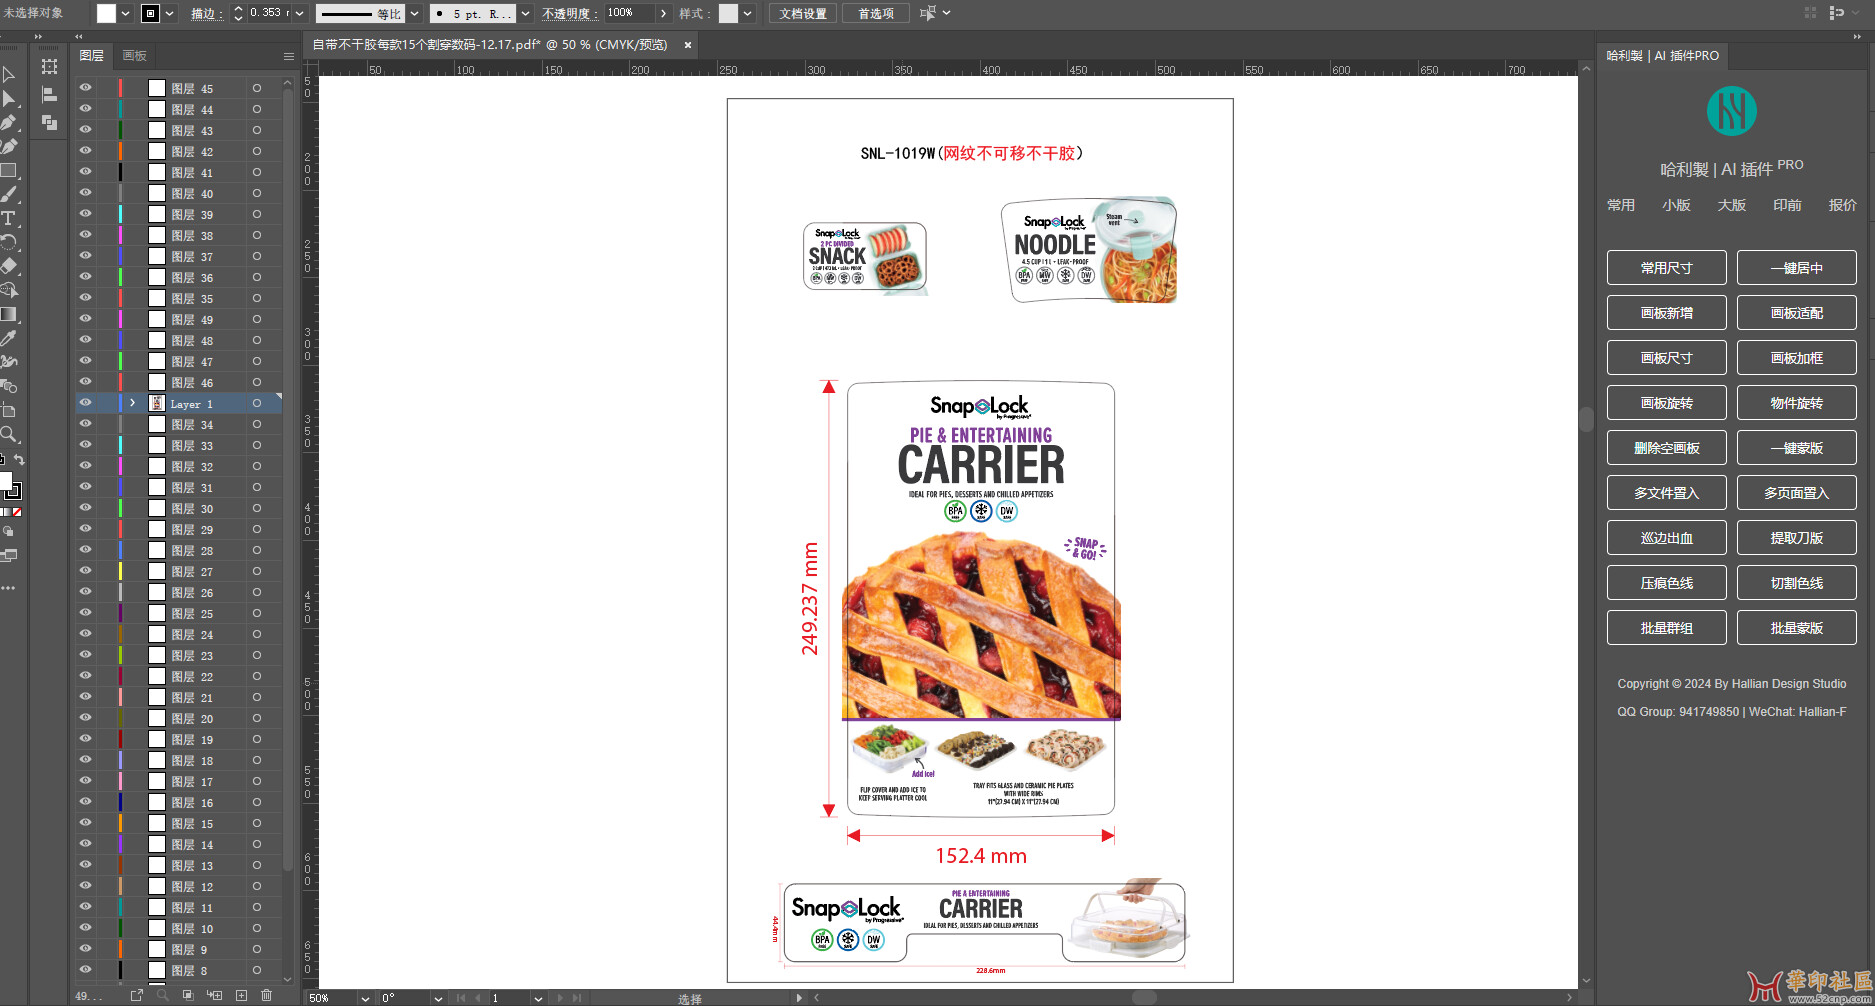
Task: Select the Rectangle tool
Action: pos(9,170)
